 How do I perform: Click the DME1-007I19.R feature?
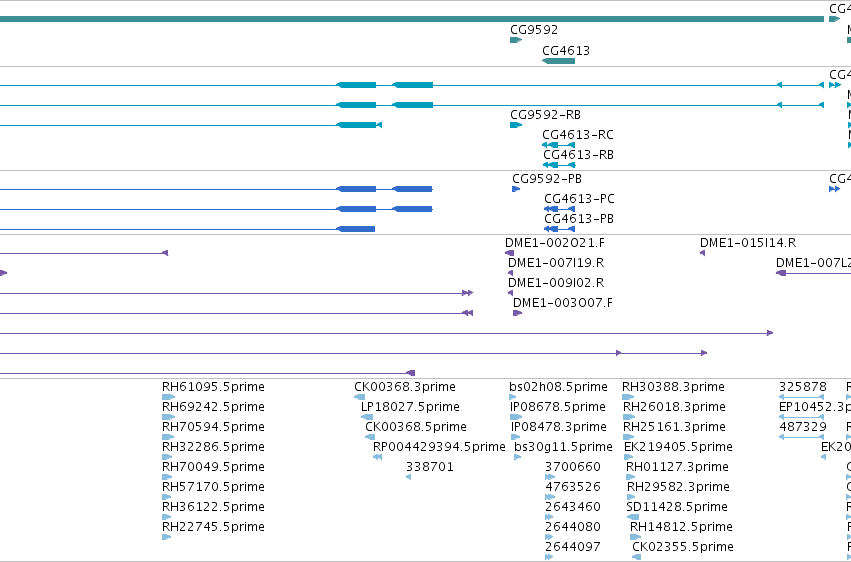[511, 273]
